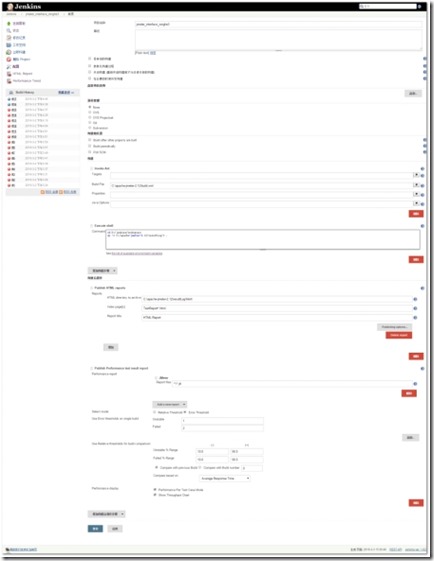
Task: Select the None source control radio
Action: [90, 107]
